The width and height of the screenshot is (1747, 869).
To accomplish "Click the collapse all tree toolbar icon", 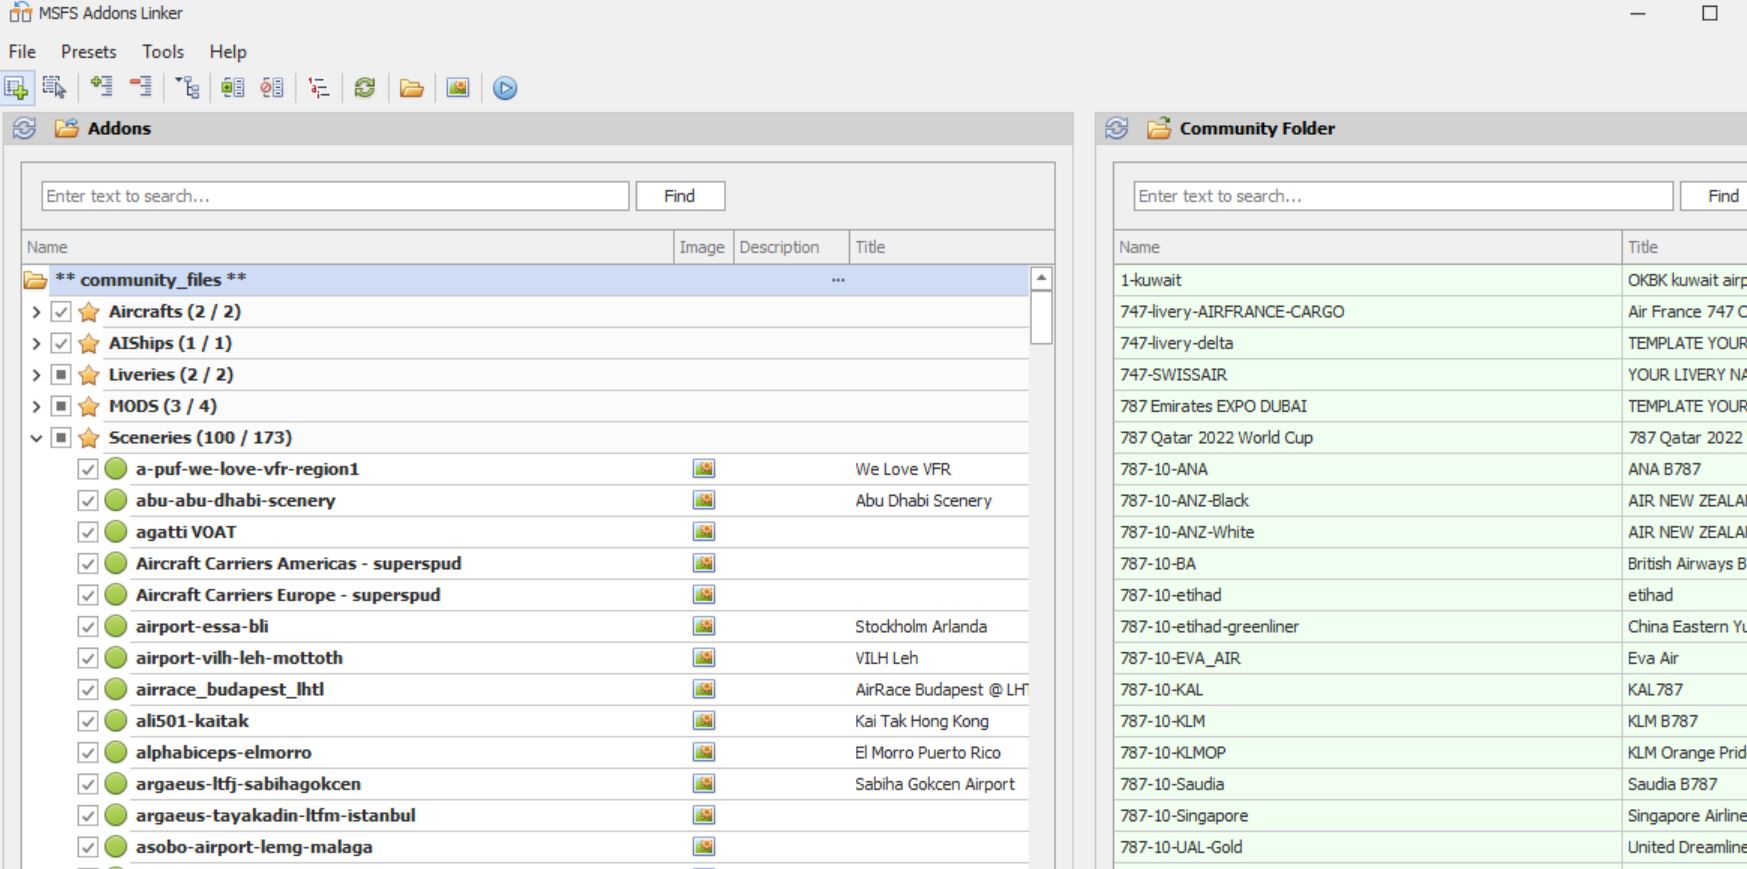I will click(141, 88).
